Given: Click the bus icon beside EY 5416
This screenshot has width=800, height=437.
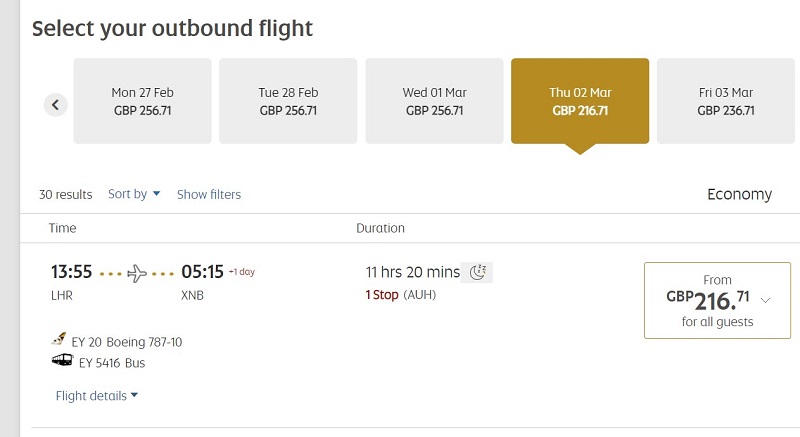Looking at the screenshot, I should click(62, 361).
